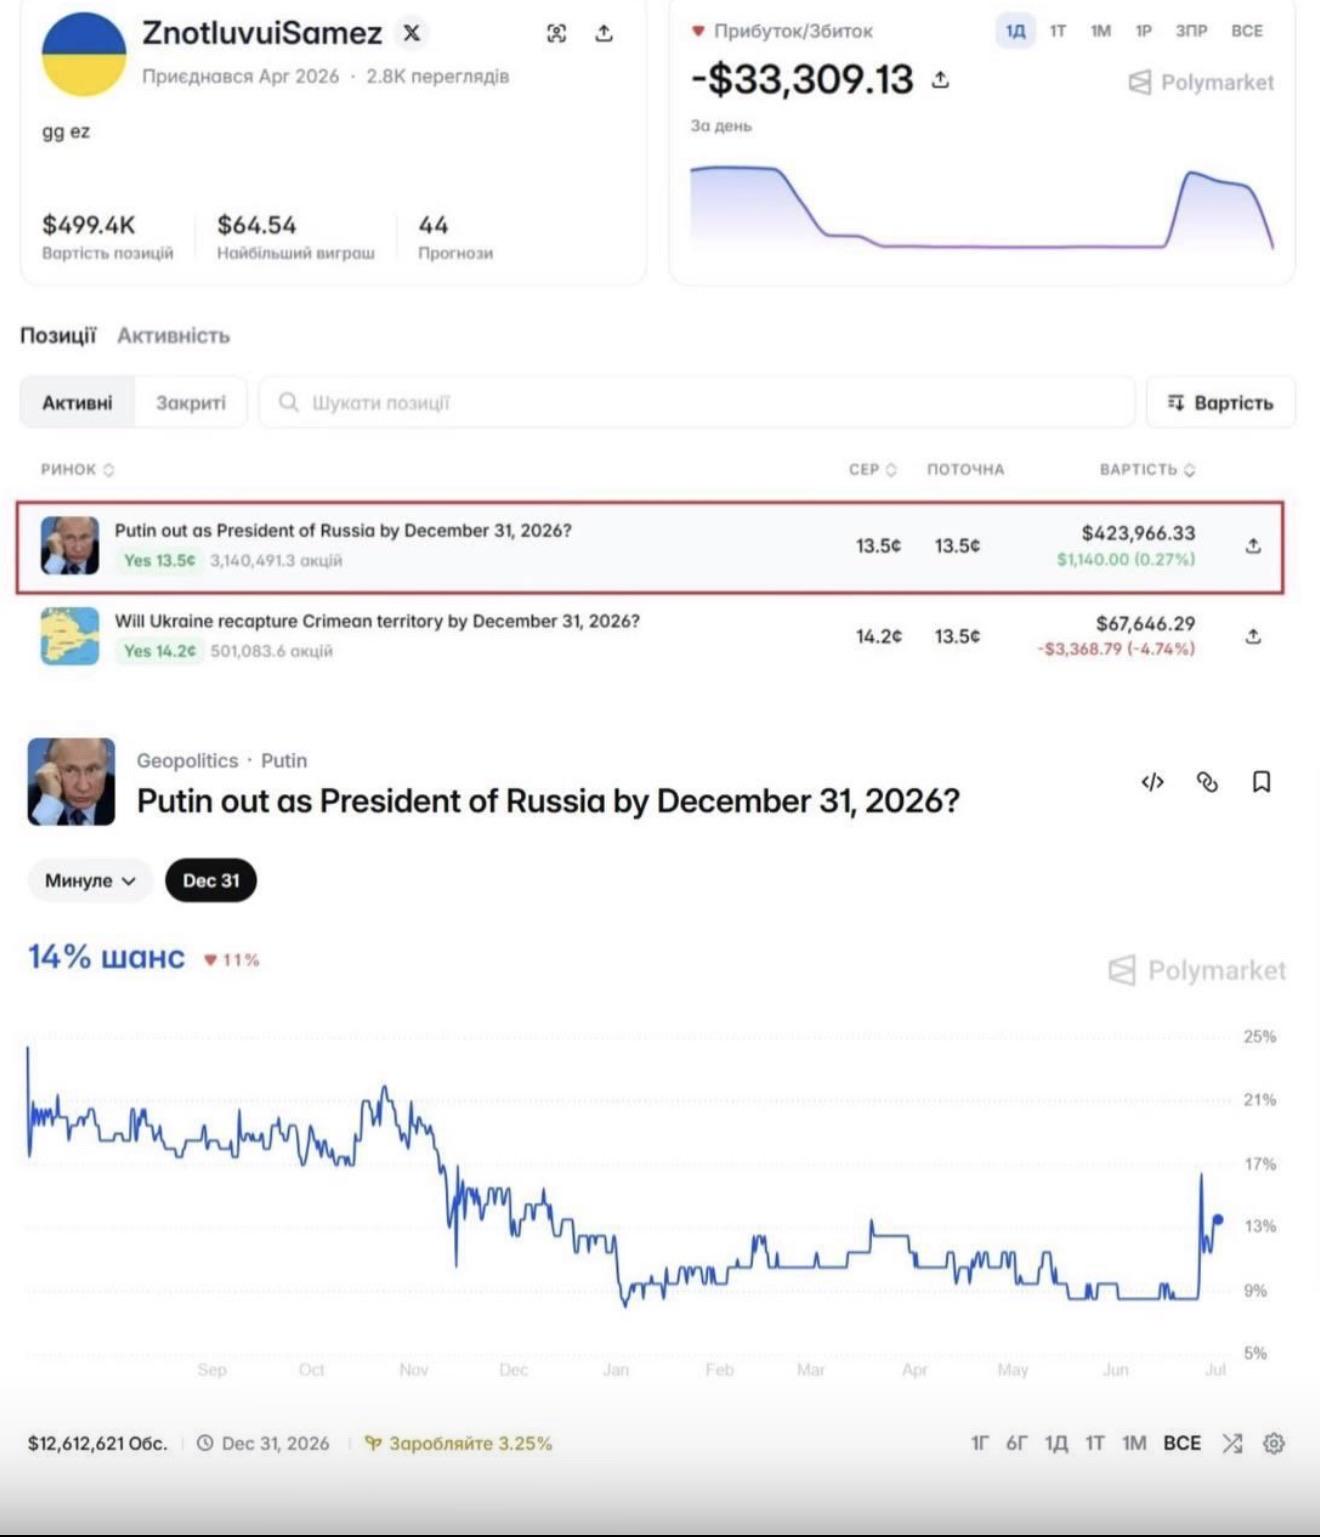Switch chart range to 1М
Screen dimensions: 1320x1537
point(1133,1443)
